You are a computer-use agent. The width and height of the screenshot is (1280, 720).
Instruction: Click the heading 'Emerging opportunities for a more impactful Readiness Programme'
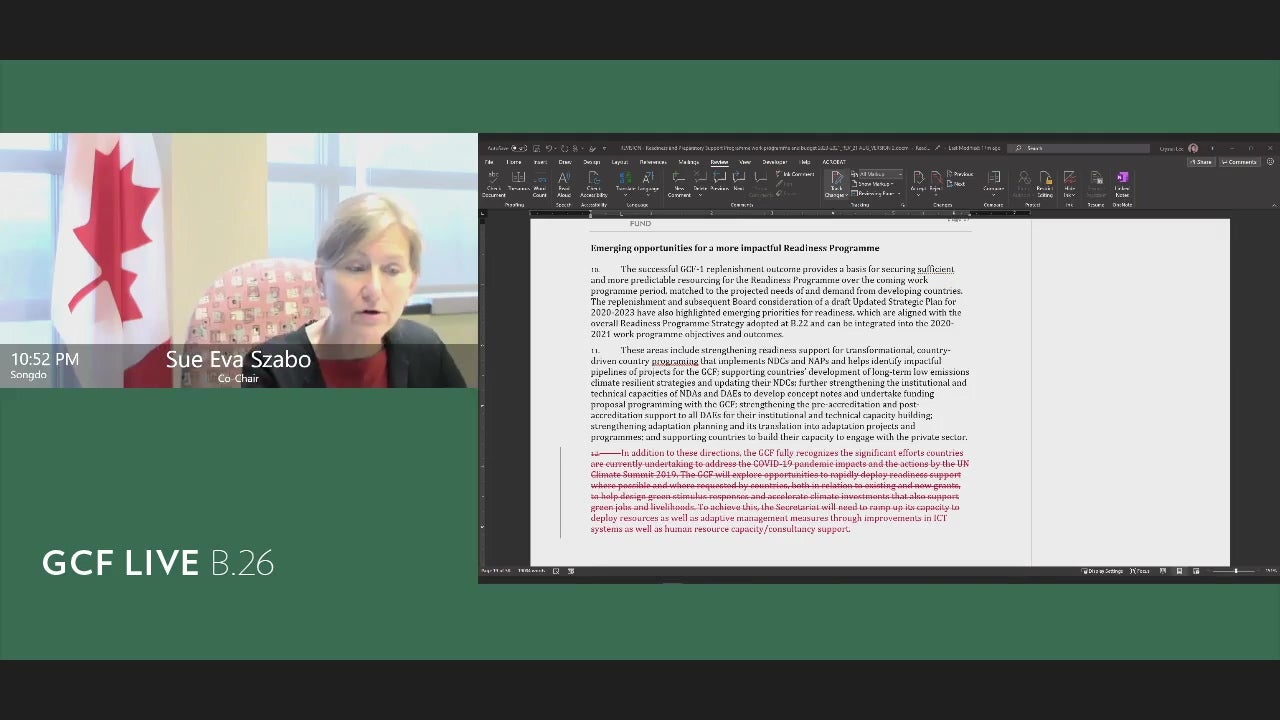click(735, 248)
